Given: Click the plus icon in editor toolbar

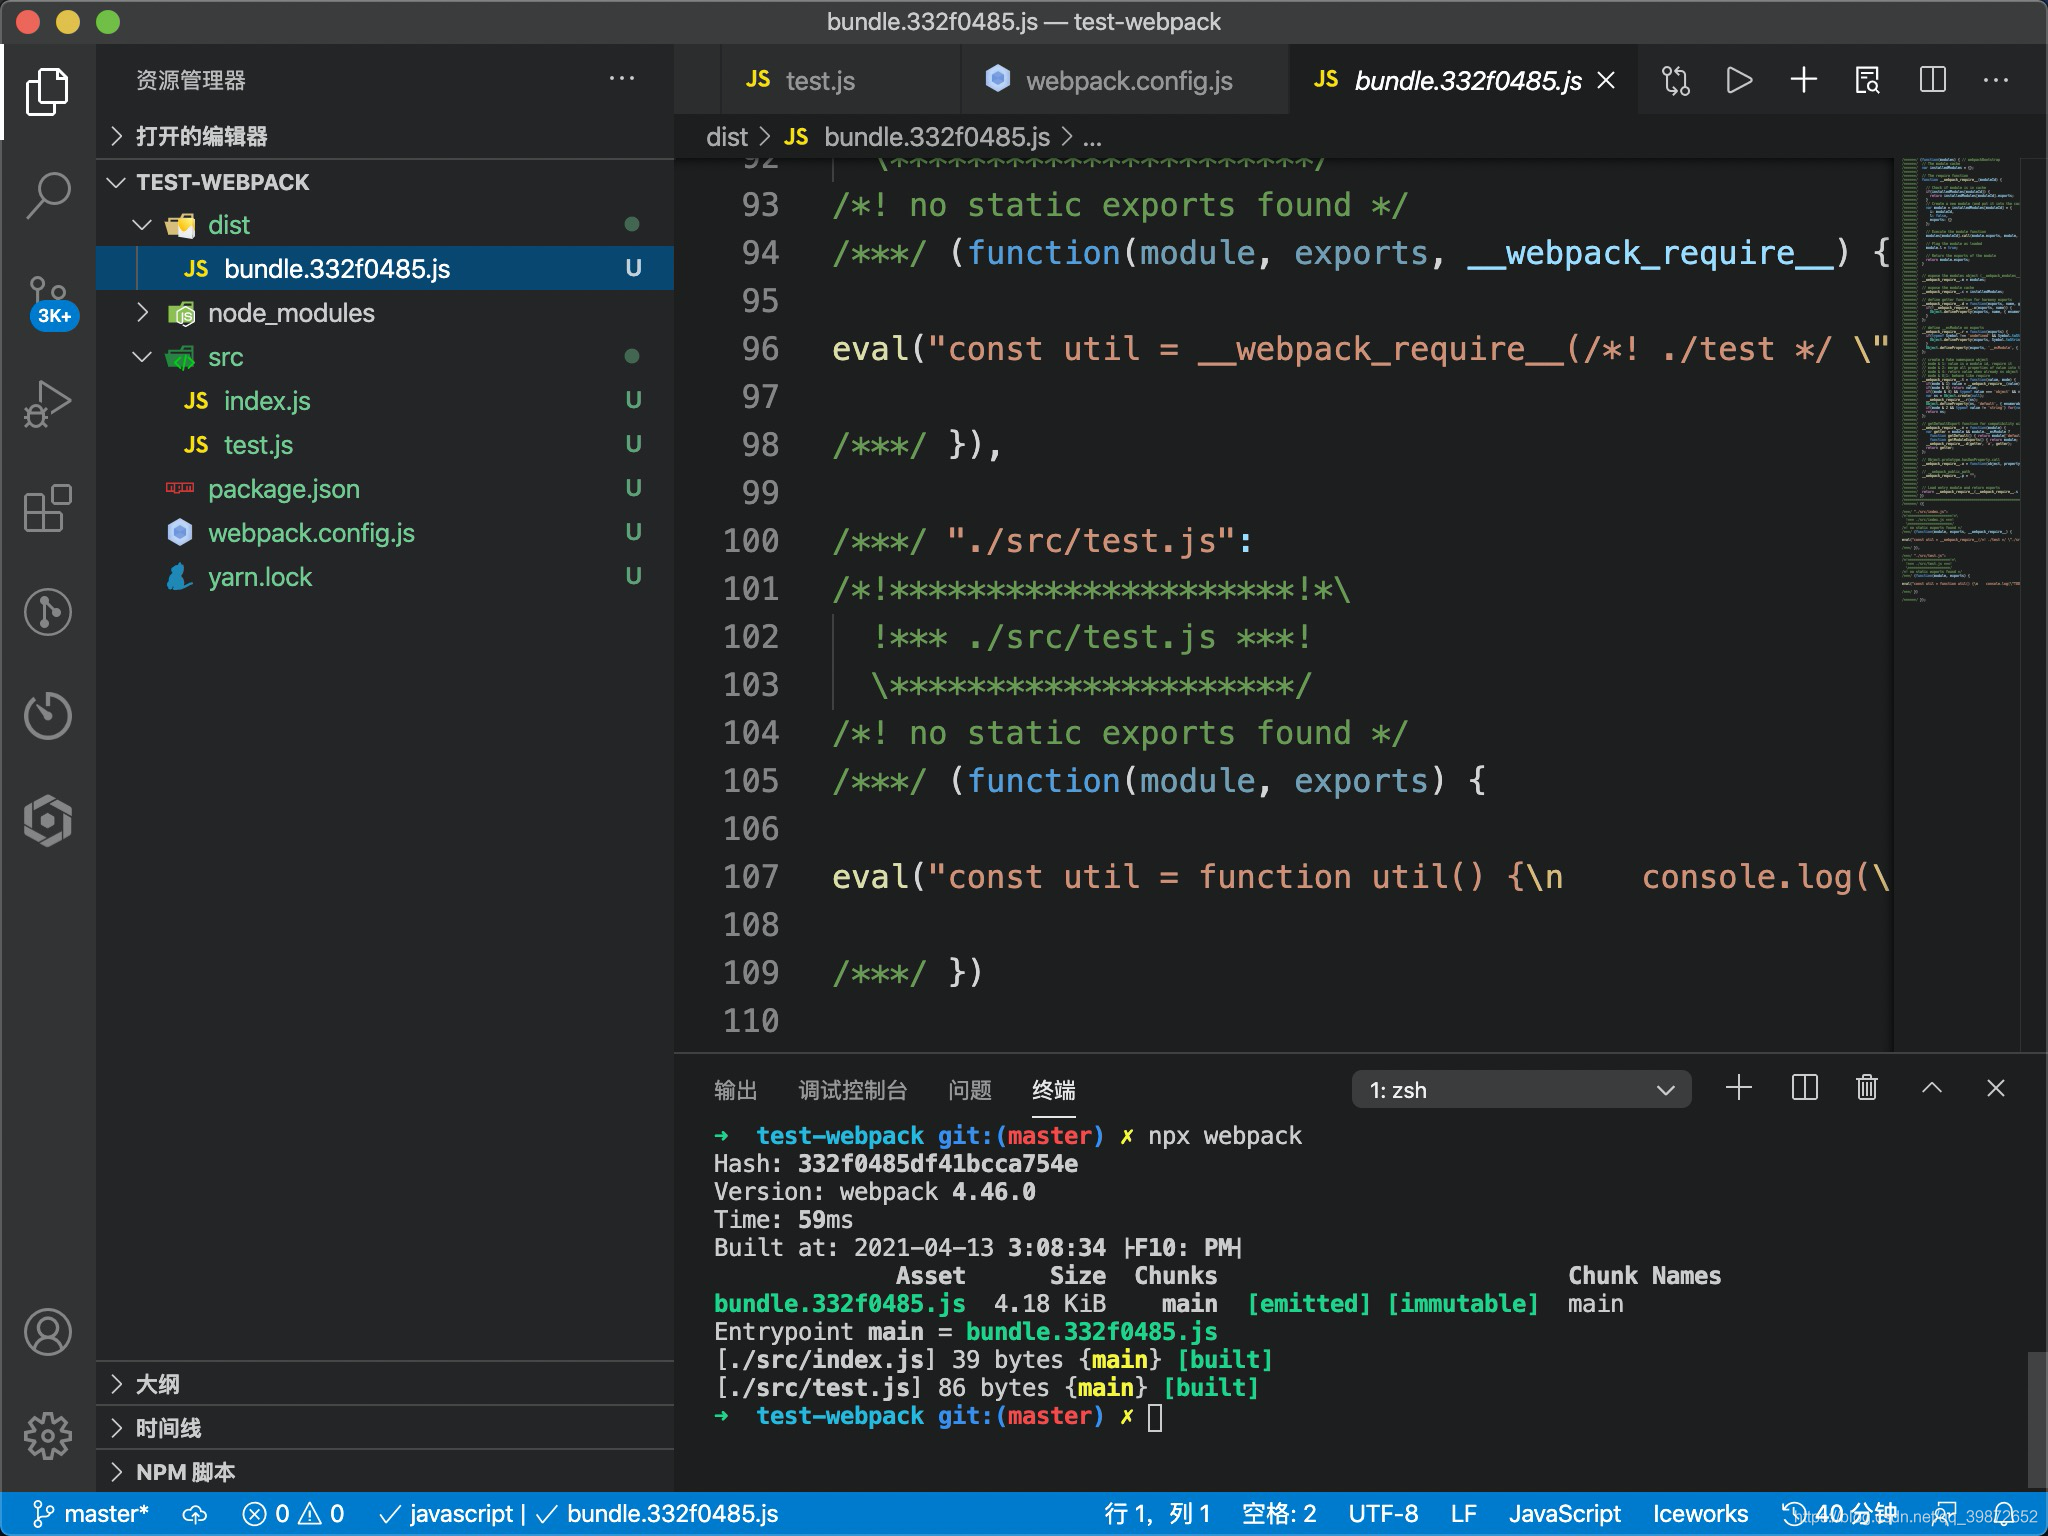Looking at the screenshot, I should click(1804, 80).
